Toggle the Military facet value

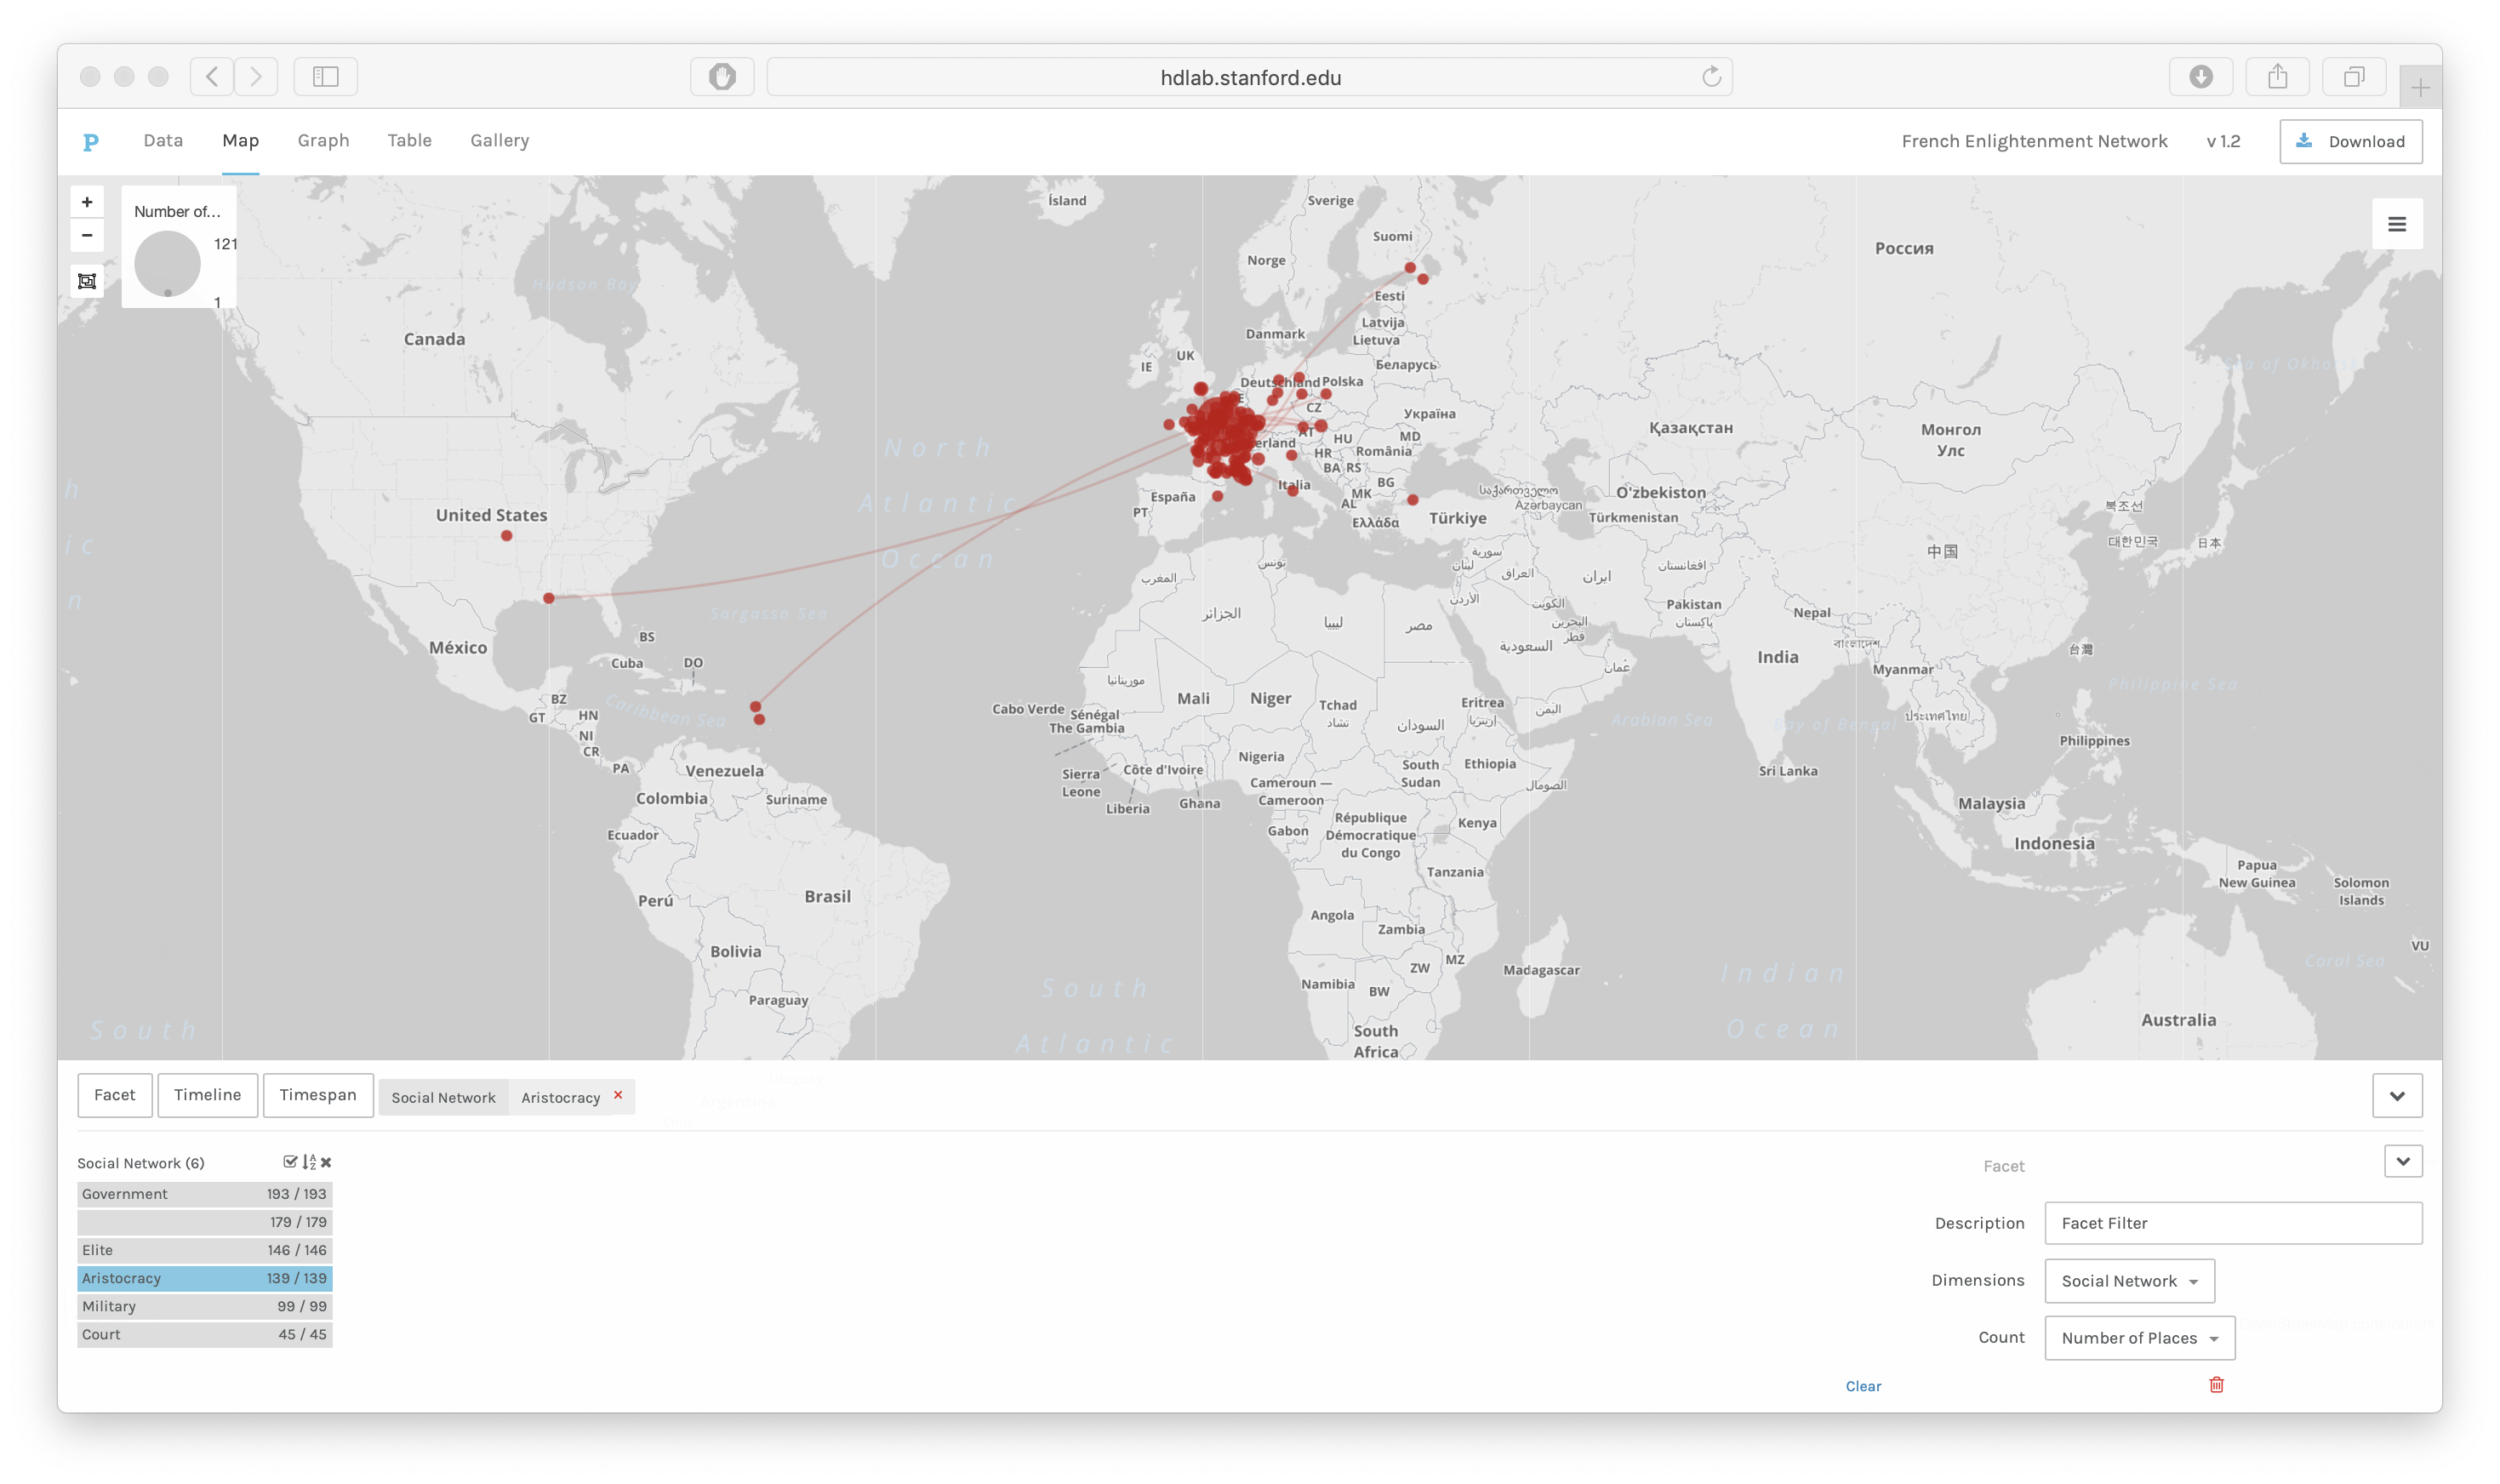pos(205,1306)
